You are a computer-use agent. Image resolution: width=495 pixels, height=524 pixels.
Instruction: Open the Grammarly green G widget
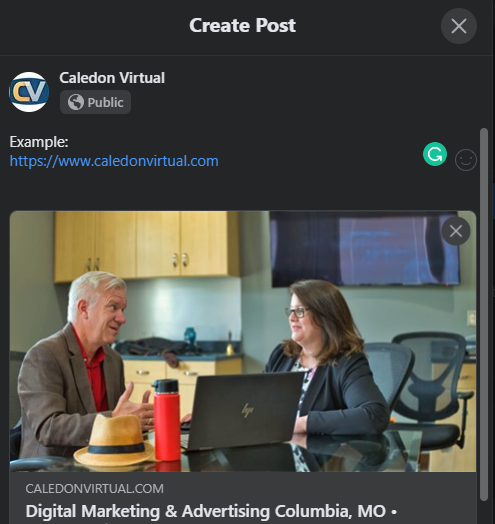(435, 154)
